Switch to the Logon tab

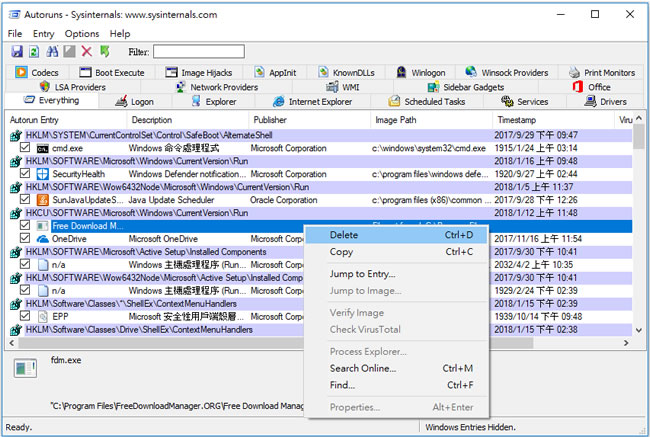135,102
